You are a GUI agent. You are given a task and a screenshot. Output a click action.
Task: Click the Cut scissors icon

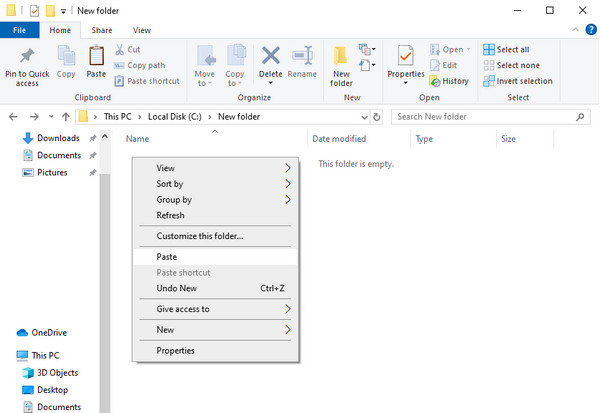point(119,49)
